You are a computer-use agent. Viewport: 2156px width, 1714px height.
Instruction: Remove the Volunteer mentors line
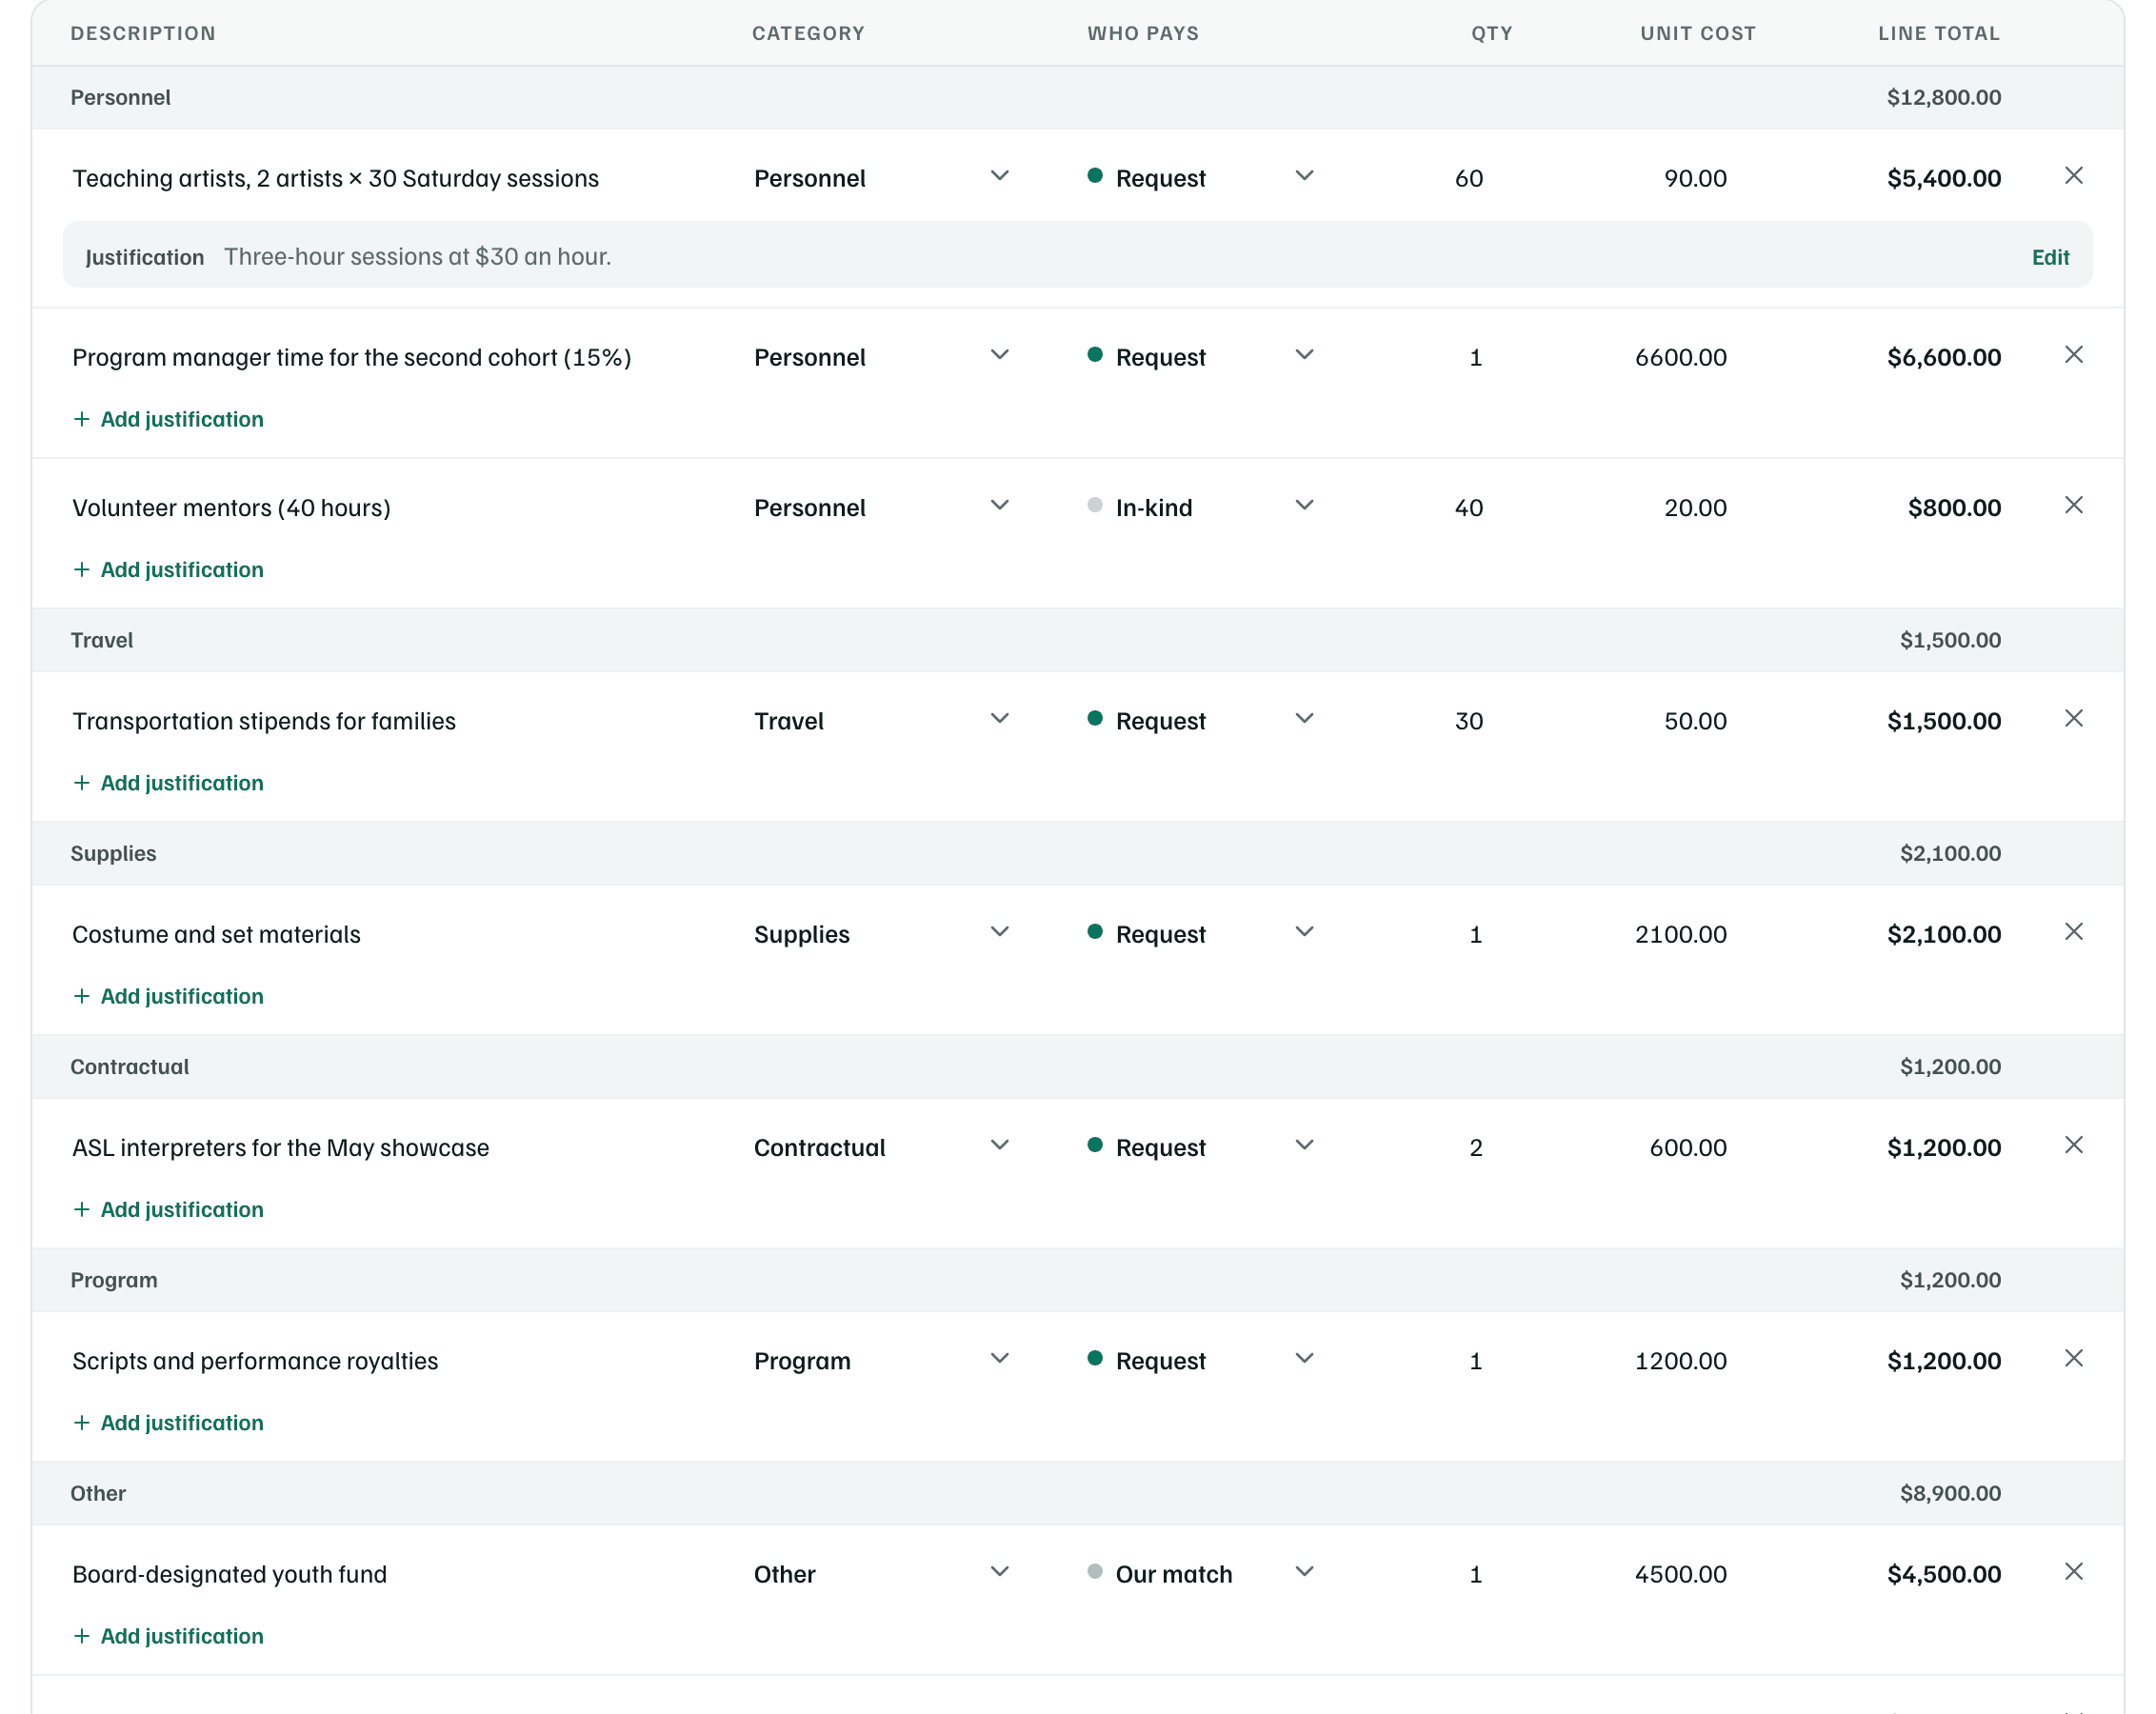click(x=2073, y=505)
